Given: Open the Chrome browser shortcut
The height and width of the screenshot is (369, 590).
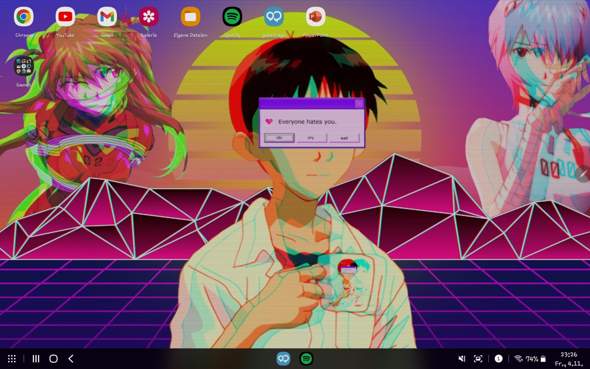Looking at the screenshot, I should click(x=24, y=17).
